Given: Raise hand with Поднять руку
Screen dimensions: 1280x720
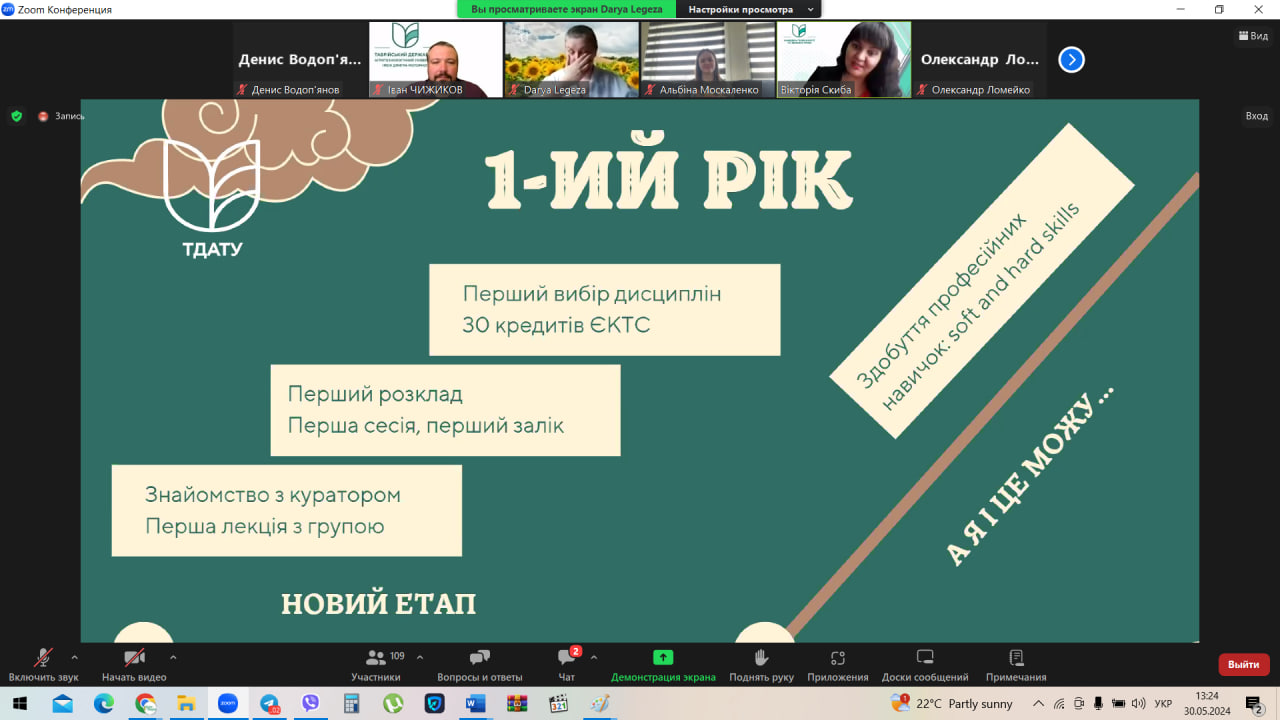Looking at the screenshot, I should (761, 665).
